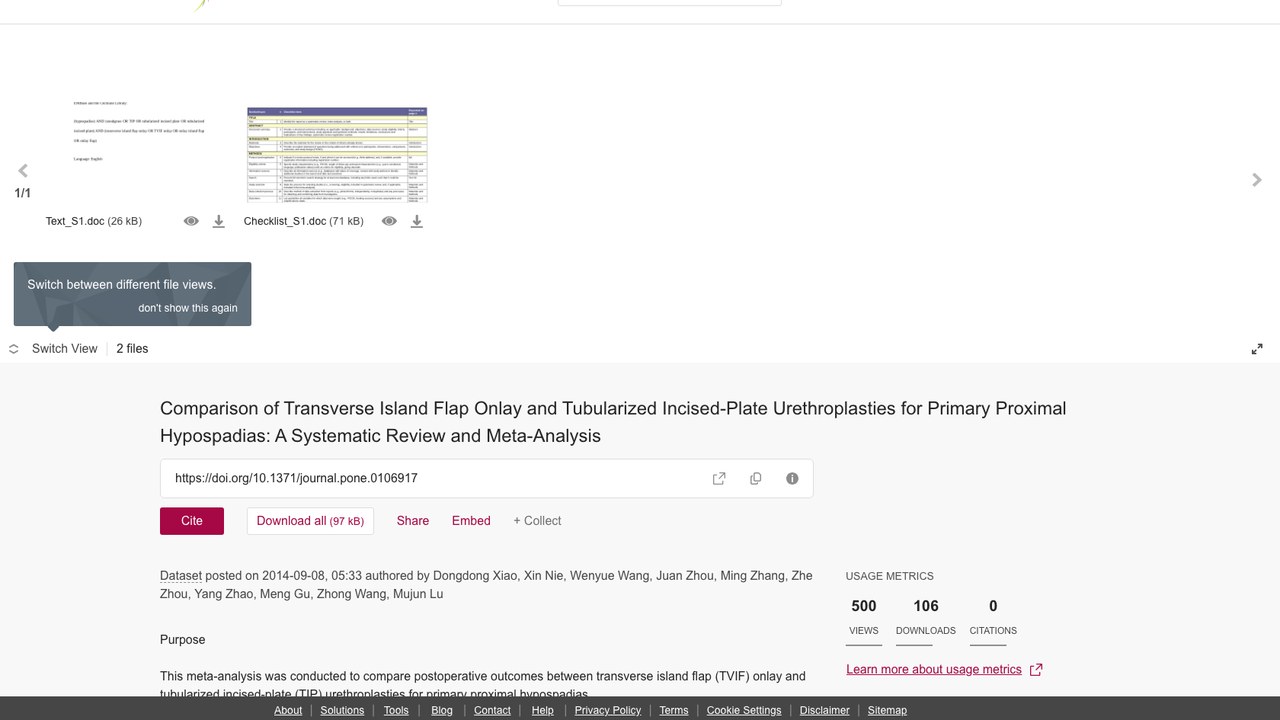1280x720 pixels.
Task: Open the Share menu
Action: coord(413,521)
